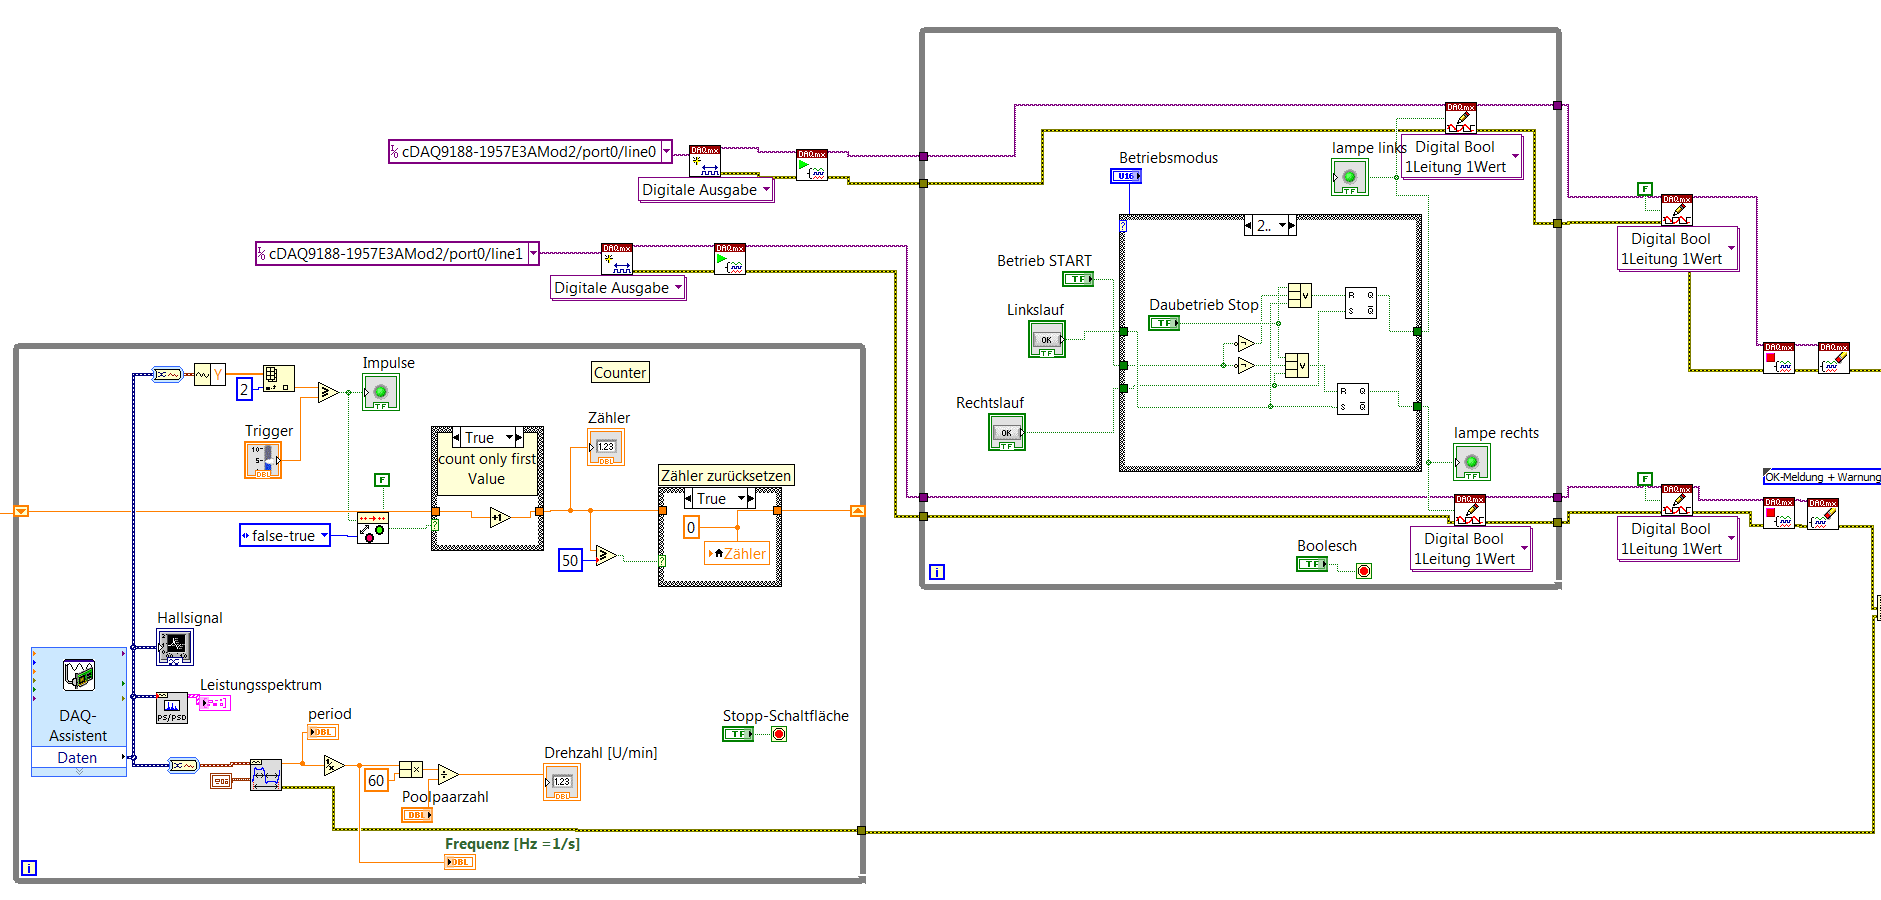Click DAQmx Write node above lampe links selector
The width and height of the screenshot is (1881, 900).
1461,118
